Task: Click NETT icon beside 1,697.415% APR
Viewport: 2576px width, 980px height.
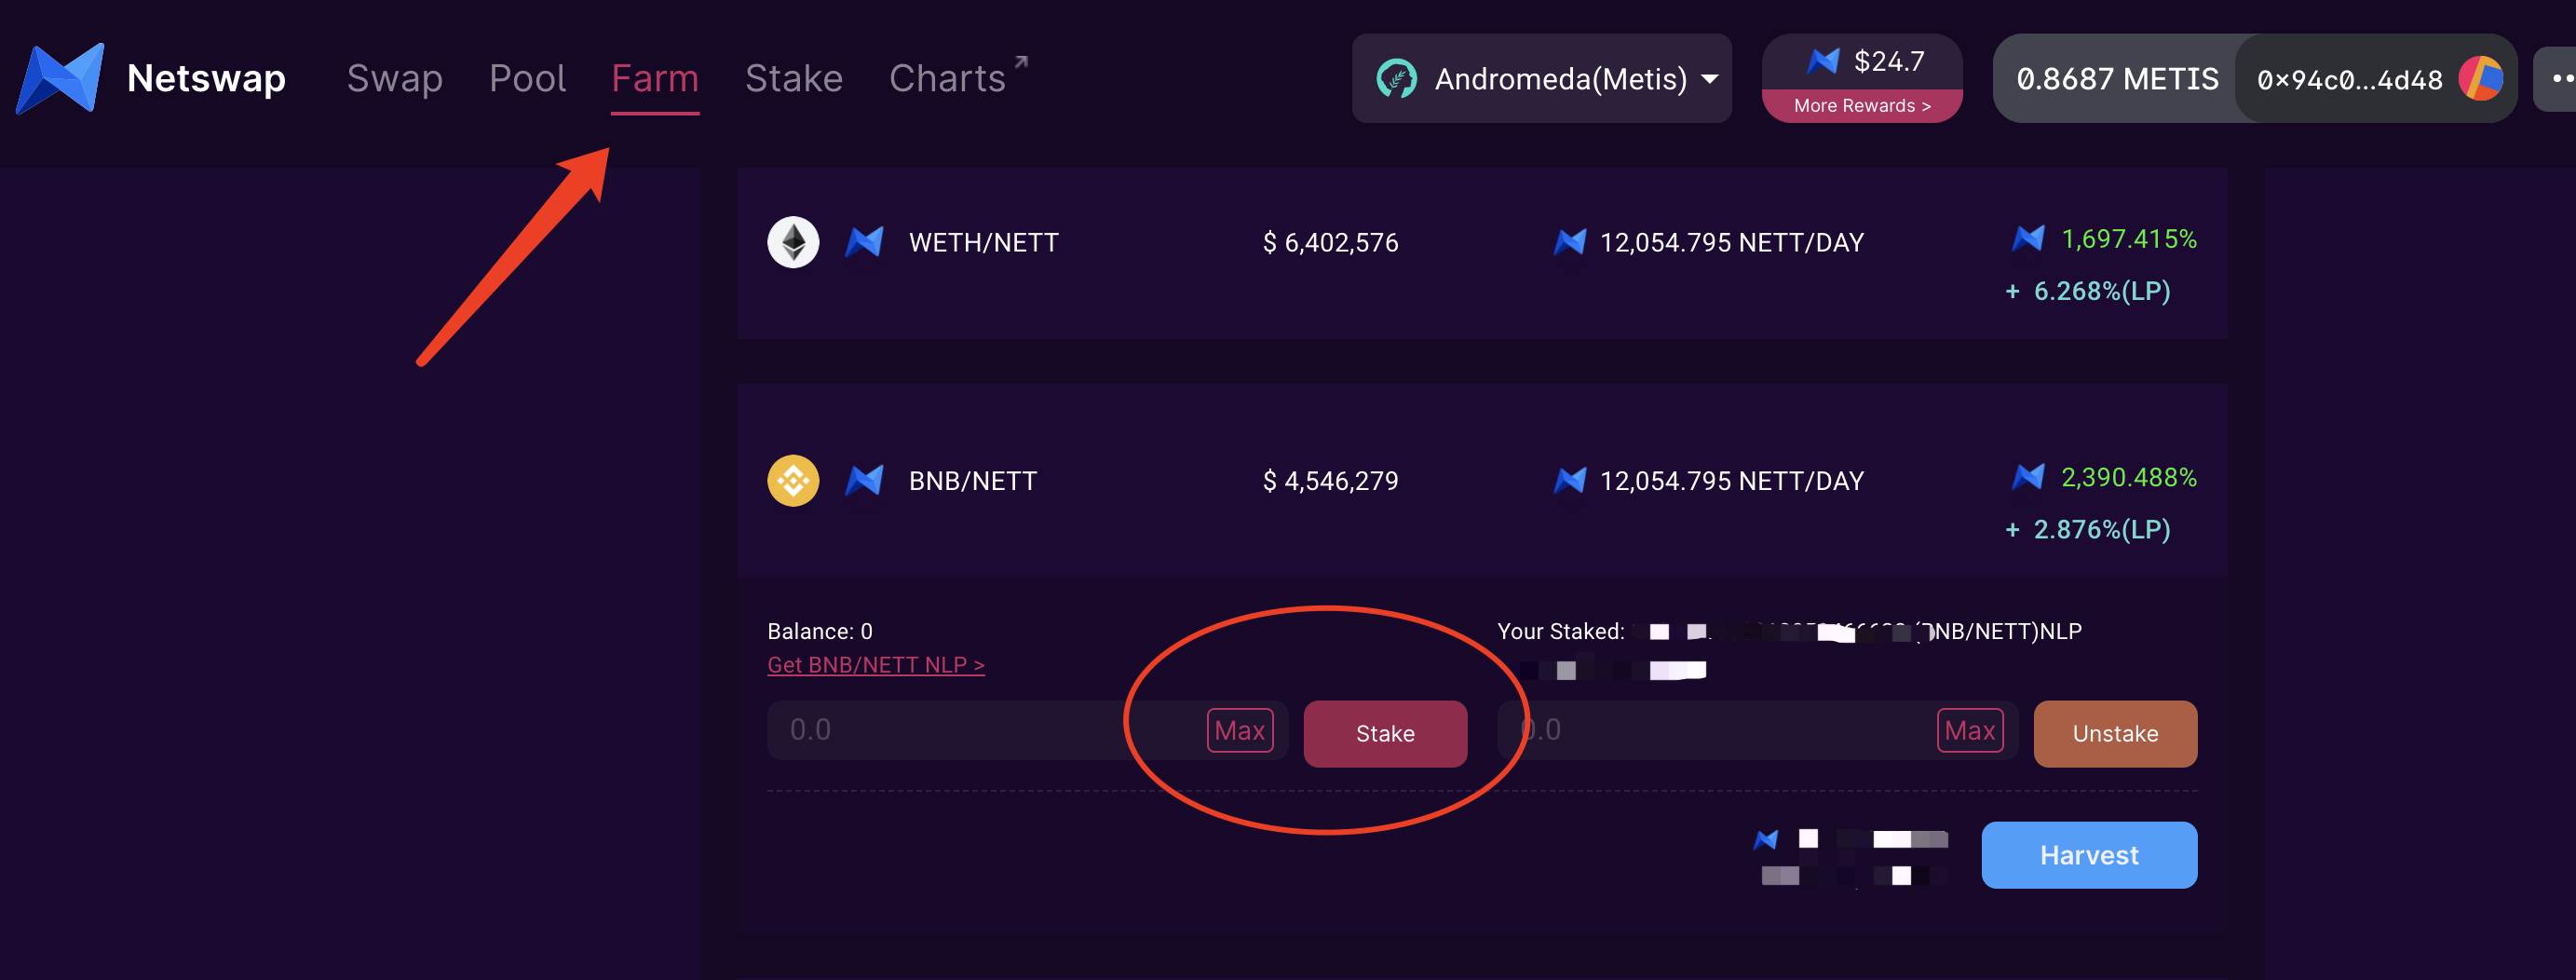Action: point(2028,238)
